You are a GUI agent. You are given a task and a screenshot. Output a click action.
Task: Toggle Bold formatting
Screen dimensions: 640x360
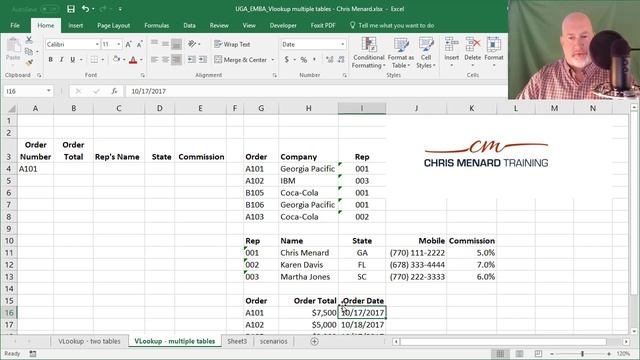pyautogui.click(x=51, y=60)
